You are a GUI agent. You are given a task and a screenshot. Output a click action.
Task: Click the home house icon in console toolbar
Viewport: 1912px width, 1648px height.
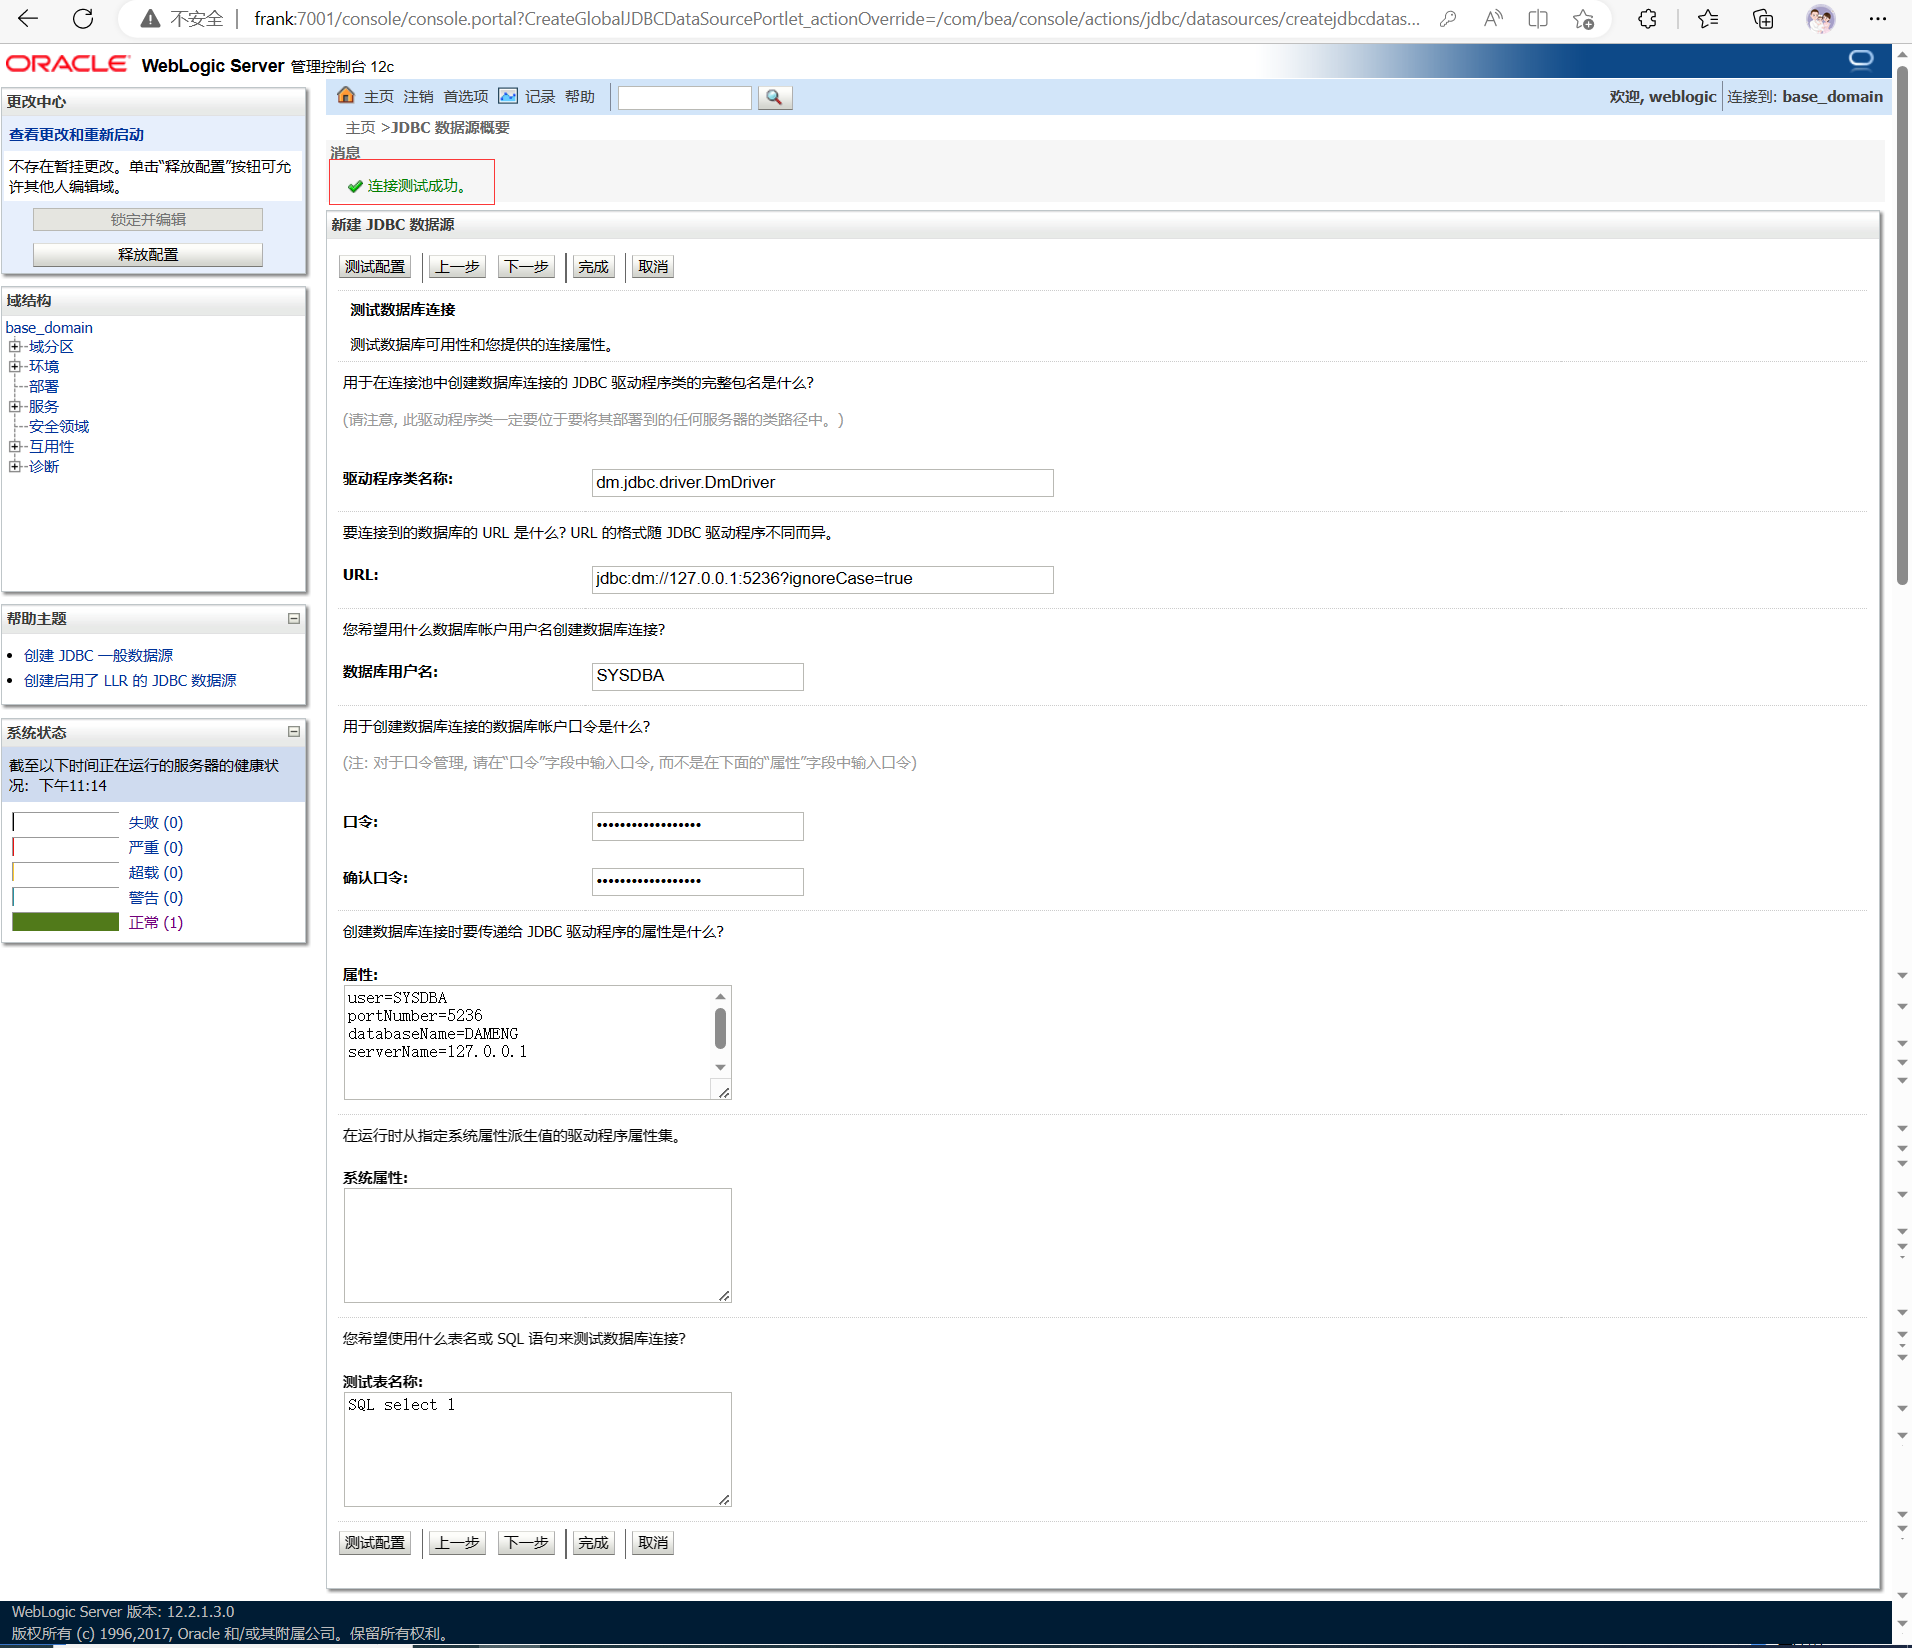[x=346, y=95]
